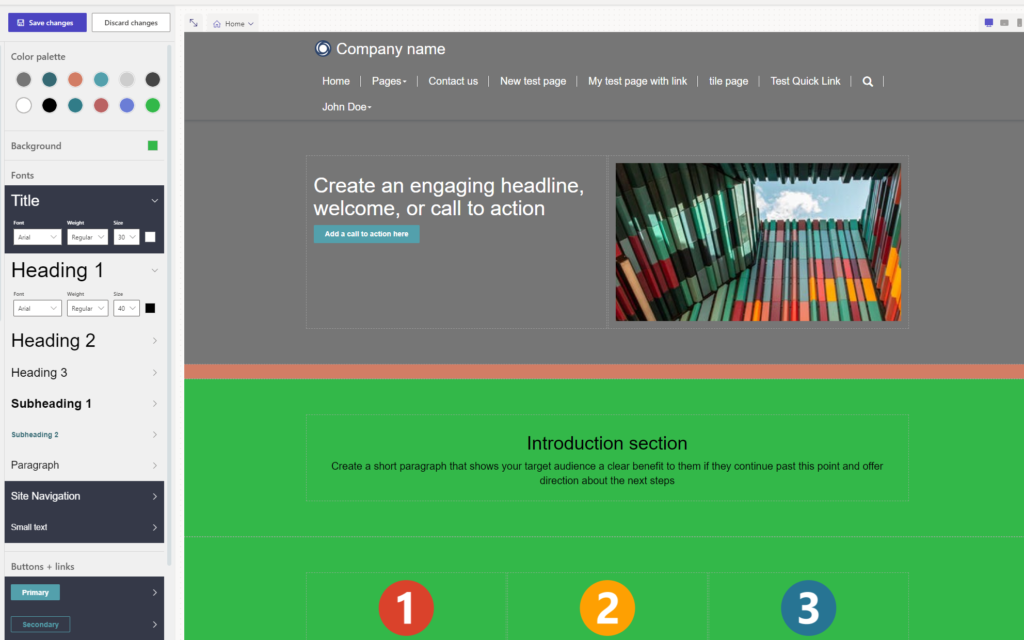Open the Pages navigation menu

pyautogui.click(x=389, y=82)
